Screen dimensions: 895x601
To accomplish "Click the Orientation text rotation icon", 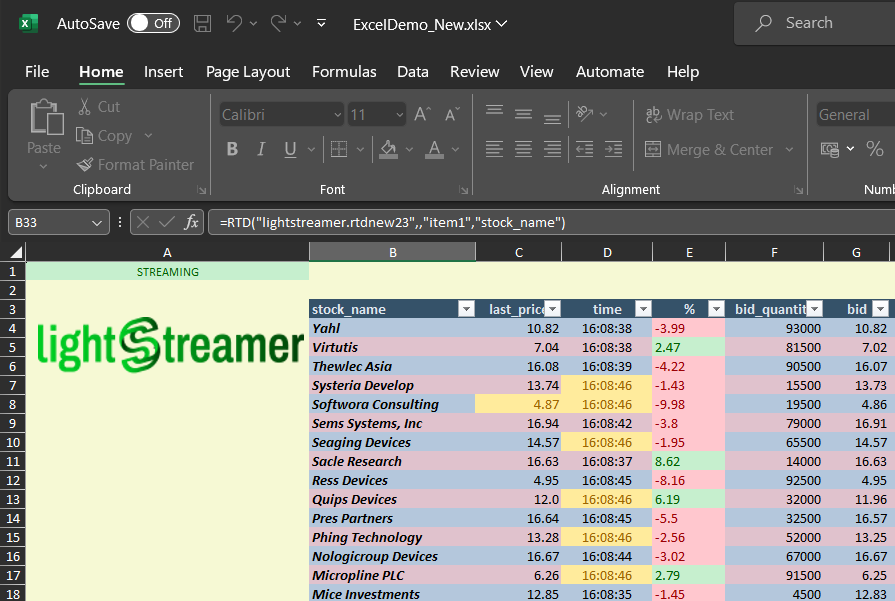I will [x=584, y=114].
